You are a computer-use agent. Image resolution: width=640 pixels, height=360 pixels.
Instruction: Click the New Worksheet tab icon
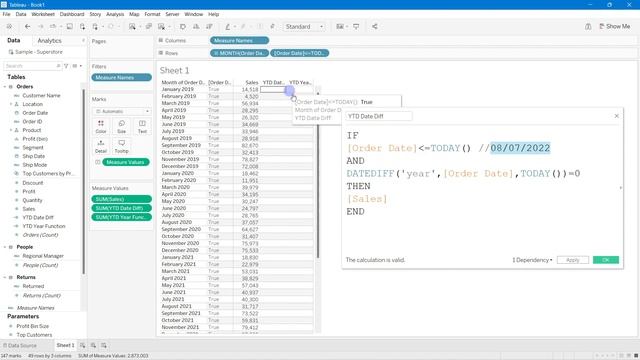tap(82, 345)
